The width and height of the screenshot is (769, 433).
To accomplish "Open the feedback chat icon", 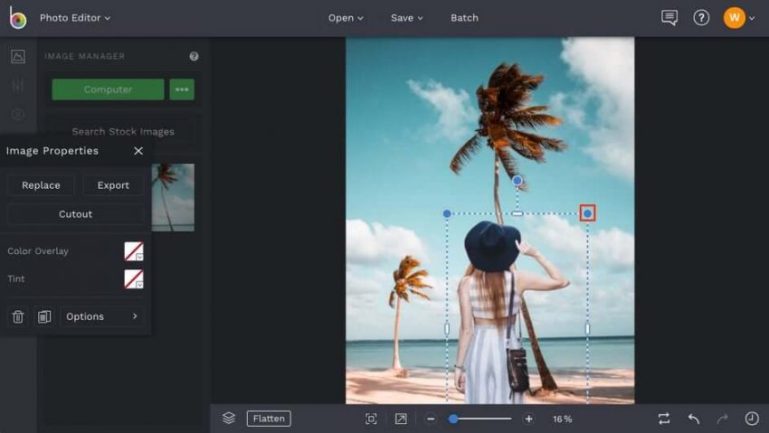I will [669, 18].
